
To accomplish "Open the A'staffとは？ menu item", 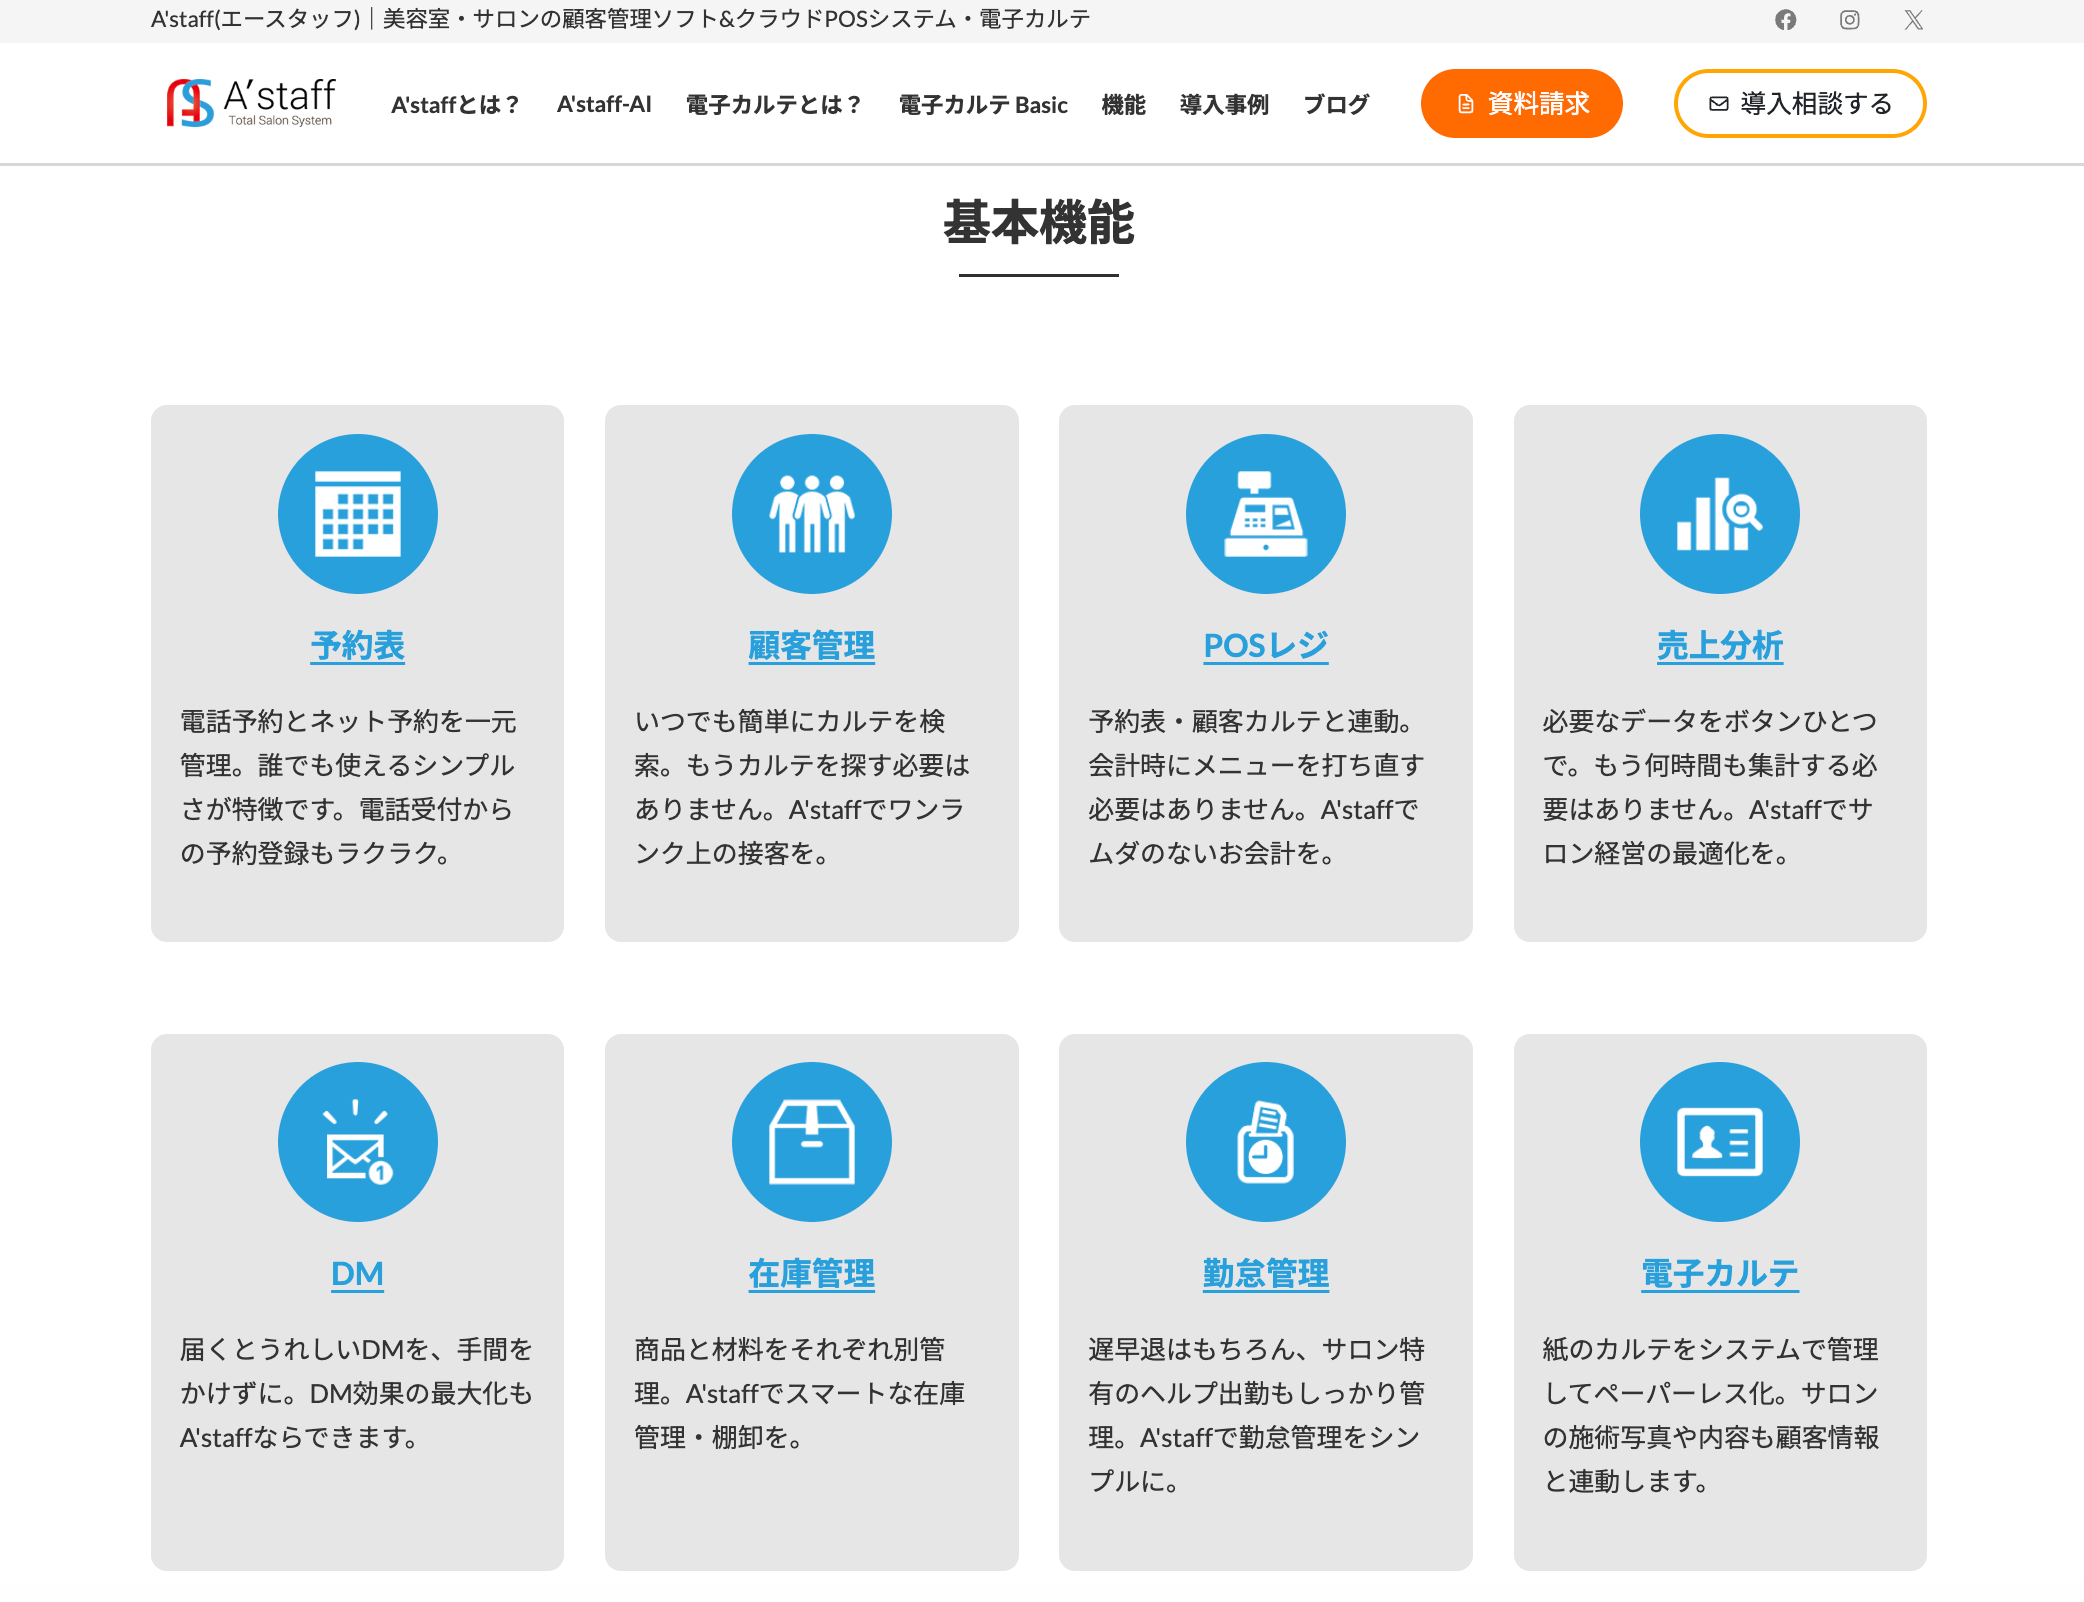I will click(x=456, y=104).
